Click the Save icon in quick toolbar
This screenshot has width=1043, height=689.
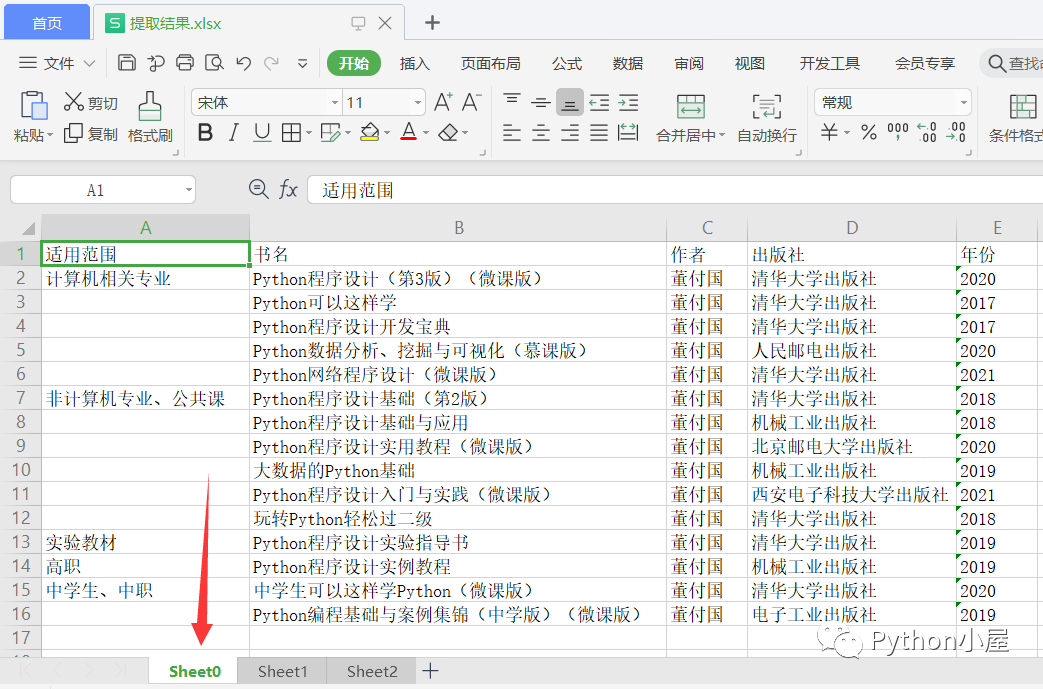(x=126, y=63)
